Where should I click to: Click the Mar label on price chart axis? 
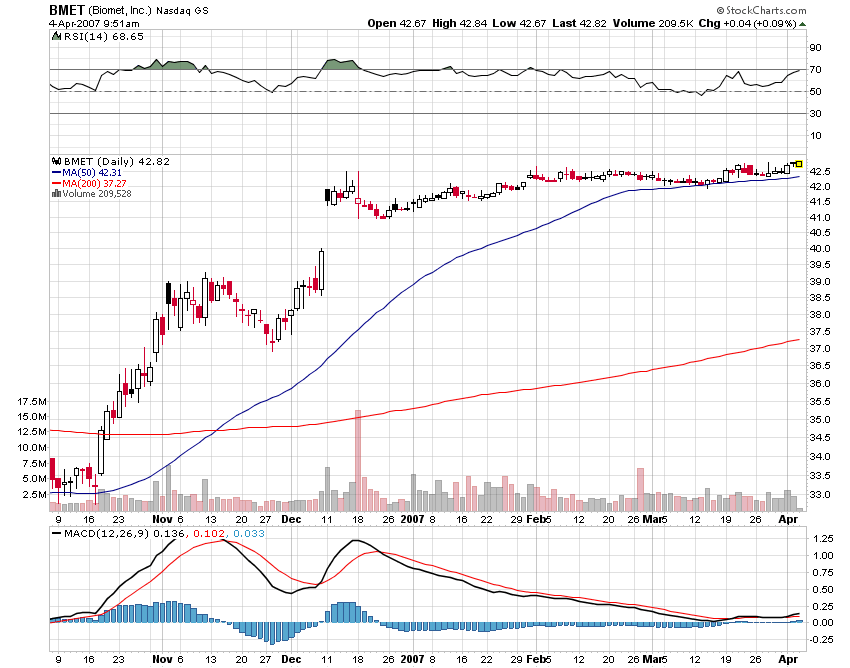tap(652, 519)
